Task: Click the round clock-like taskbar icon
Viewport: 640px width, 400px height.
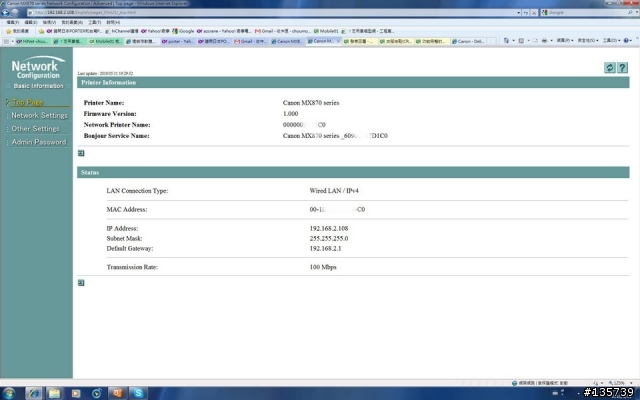Action: tap(96, 393)
